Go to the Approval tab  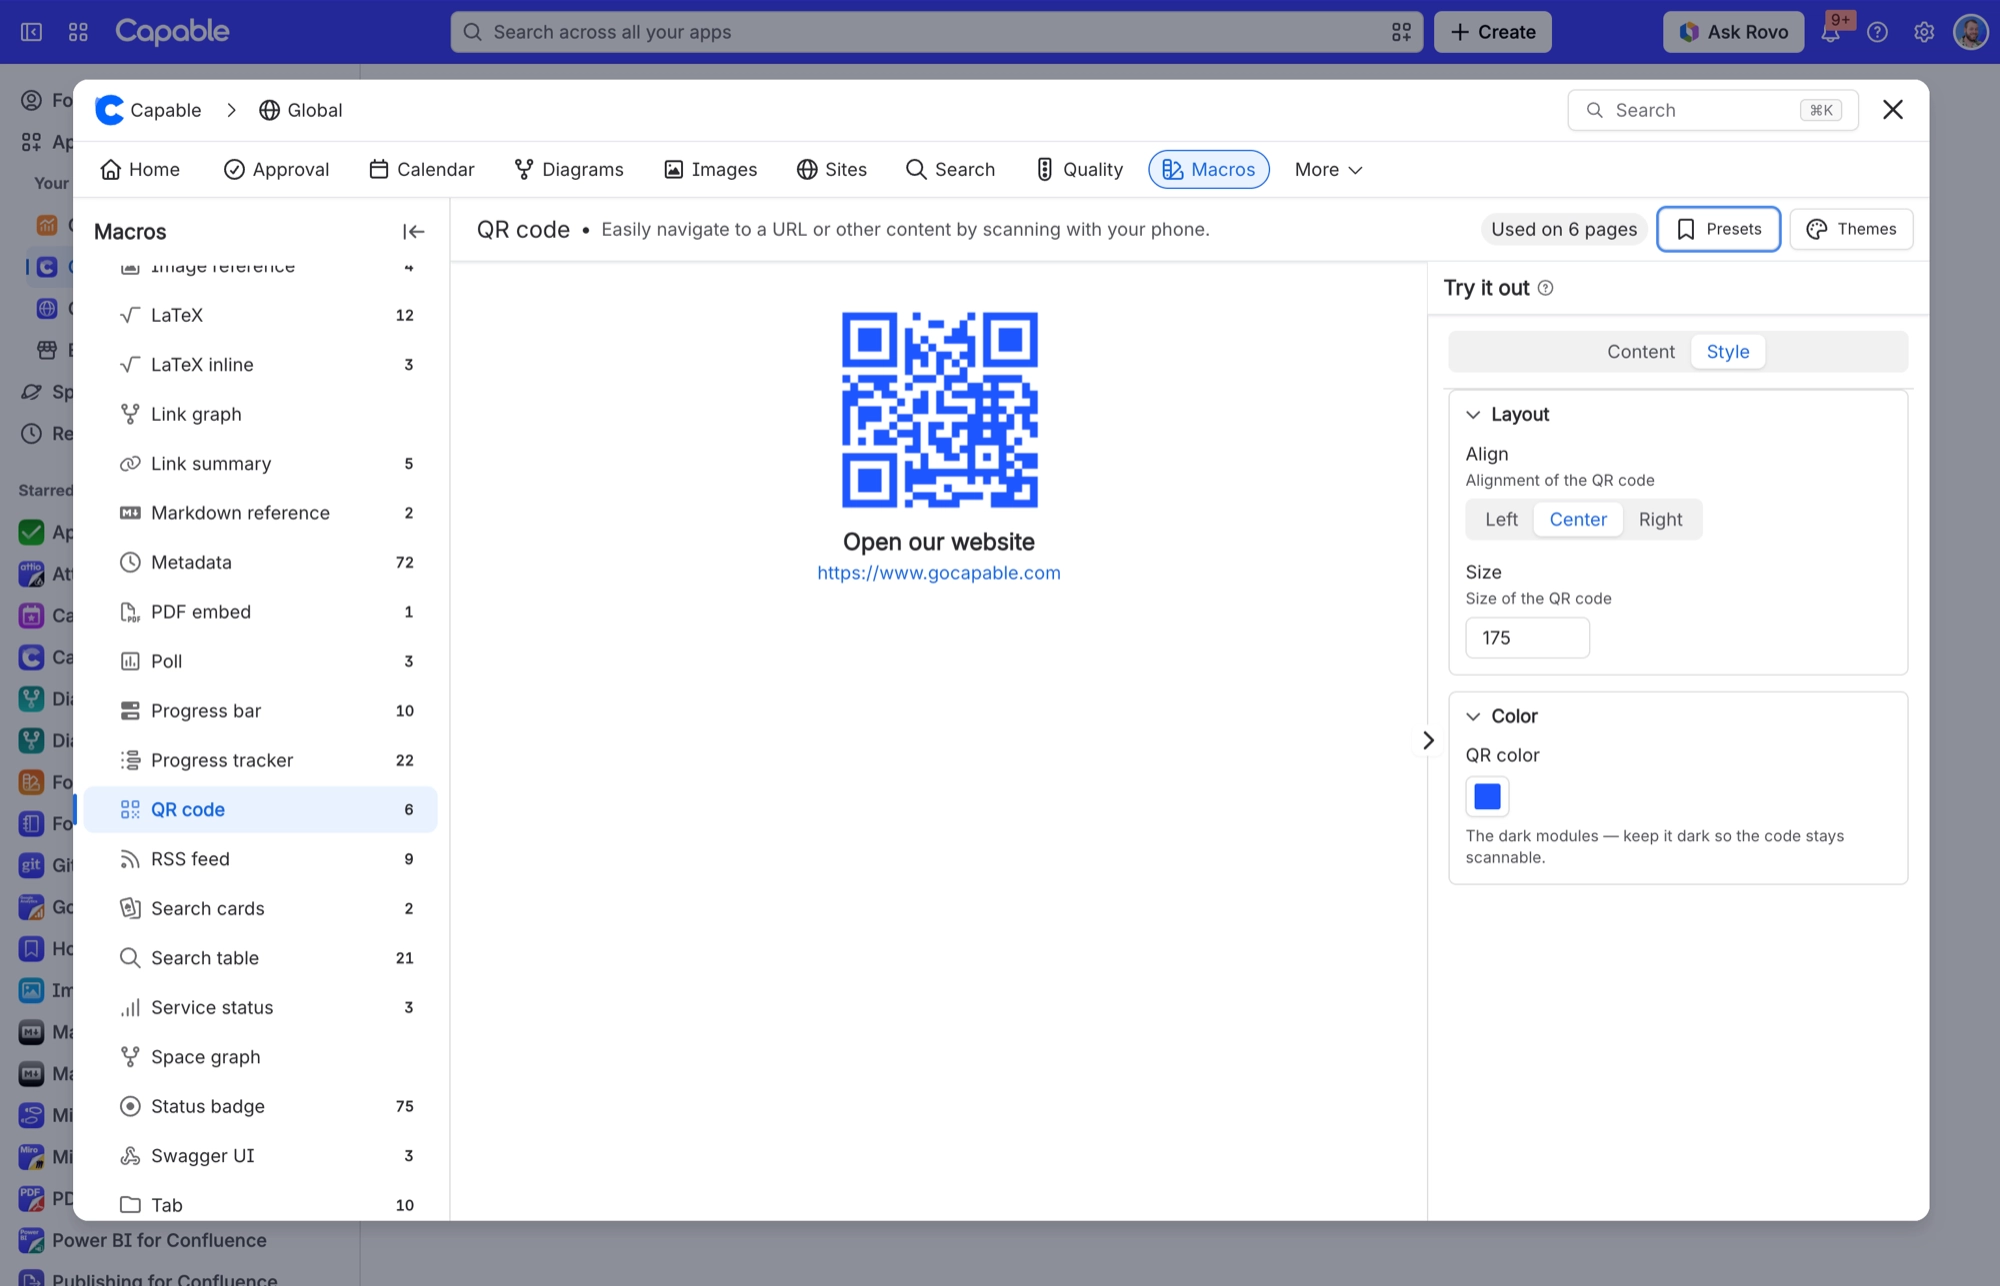point(276,170)
